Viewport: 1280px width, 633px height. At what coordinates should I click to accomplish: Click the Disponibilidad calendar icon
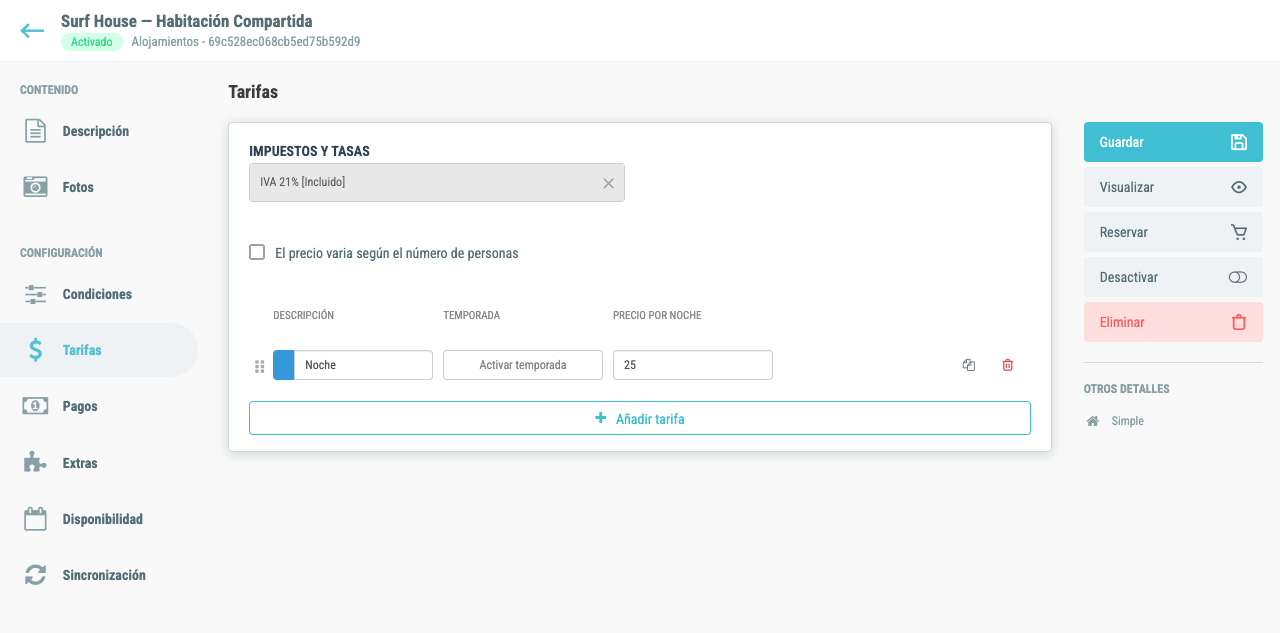click(x=35, y=518)
